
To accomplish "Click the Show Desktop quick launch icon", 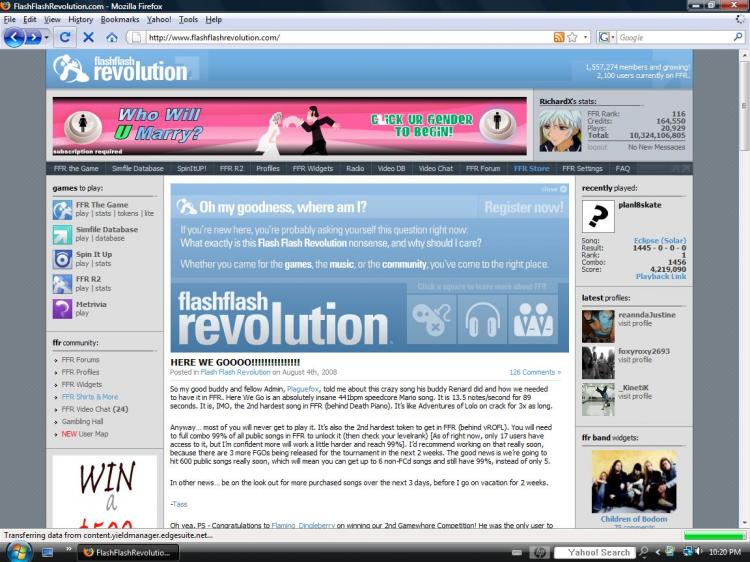I will click(47, 552).
